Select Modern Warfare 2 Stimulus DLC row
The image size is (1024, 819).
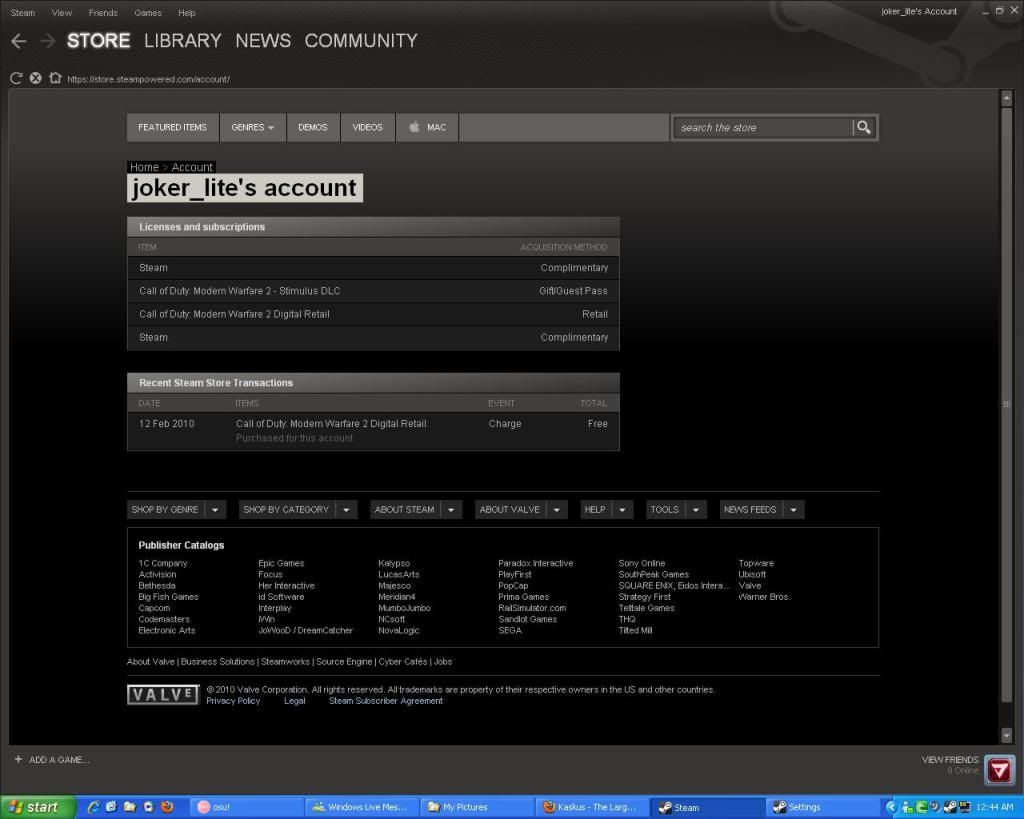tap(373, 291)
